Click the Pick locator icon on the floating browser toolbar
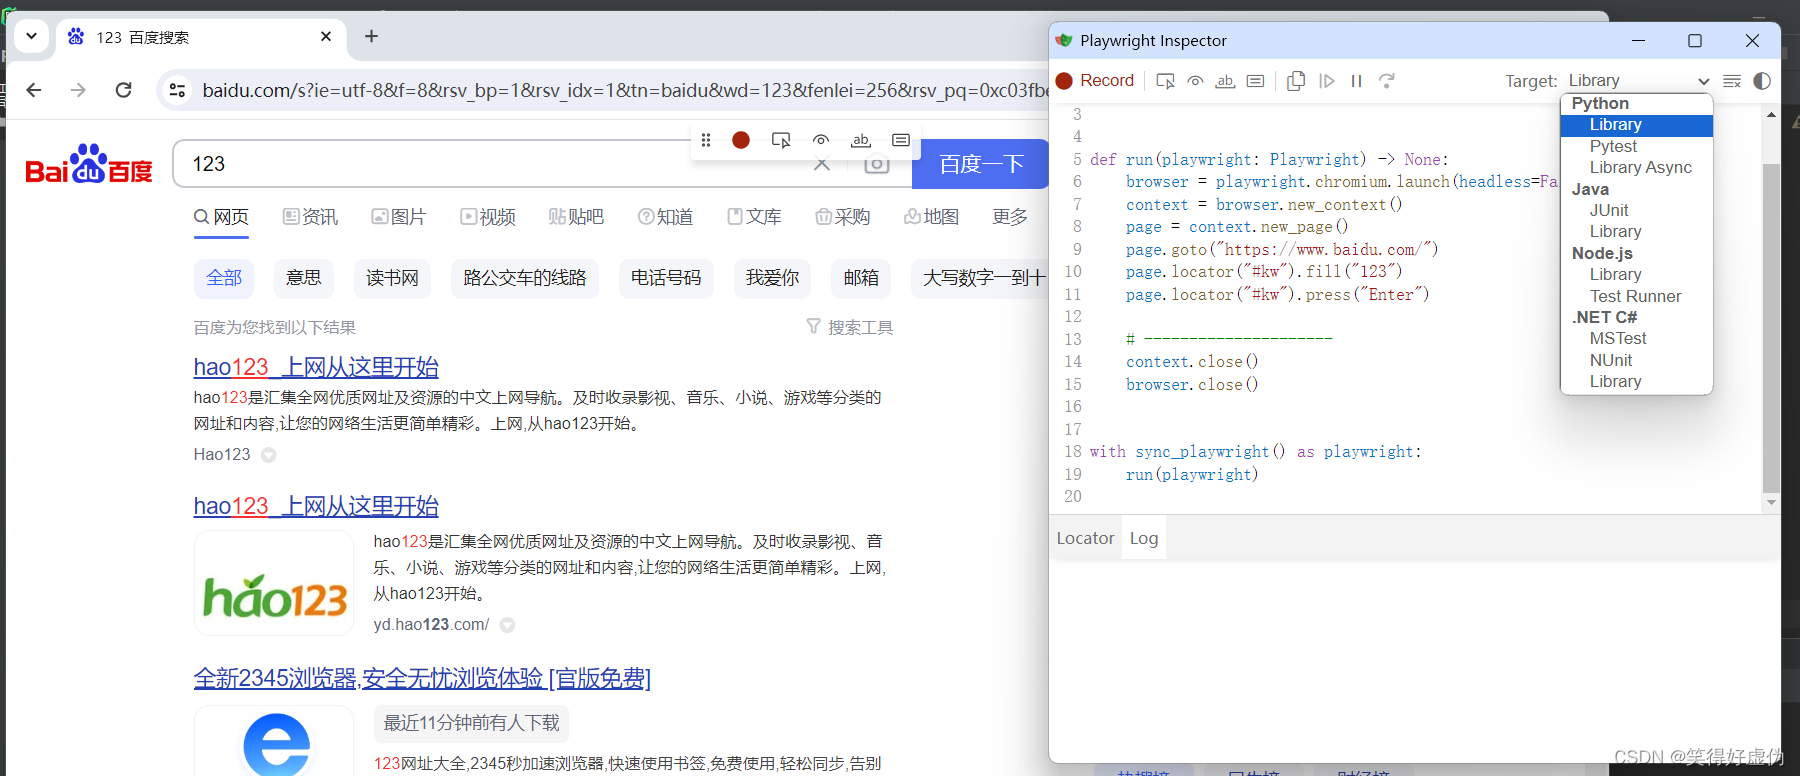1800x776 pixels. point(781,140)
